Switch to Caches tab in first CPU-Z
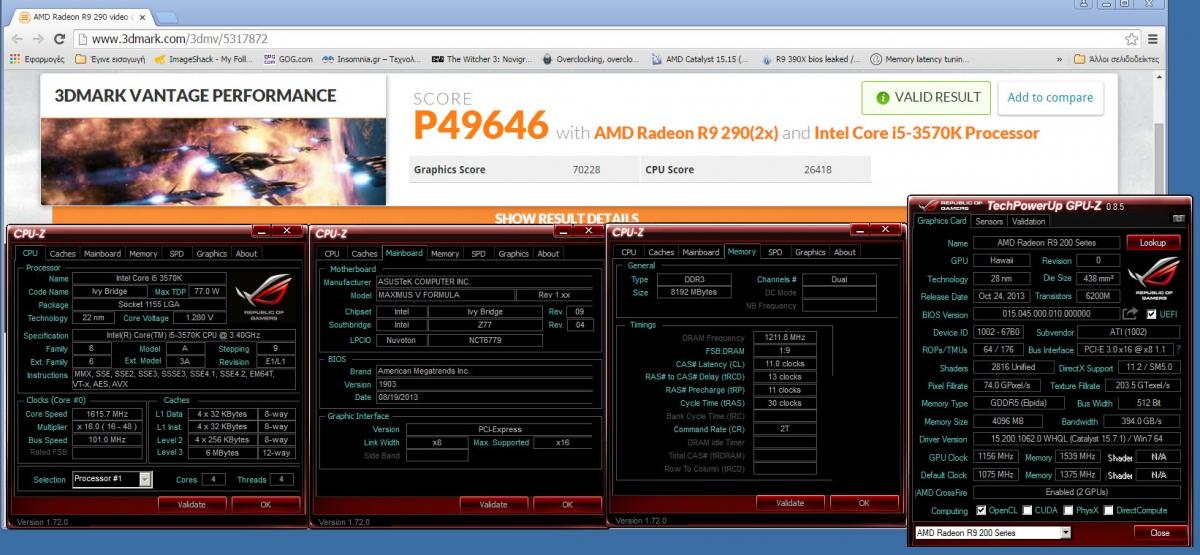 tap(62, 254)
